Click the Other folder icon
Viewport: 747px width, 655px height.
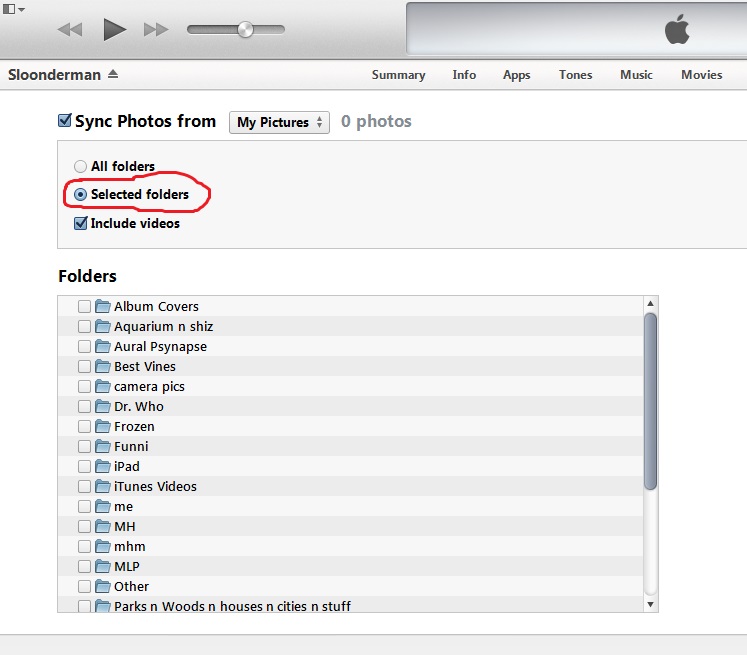(102, 586)
